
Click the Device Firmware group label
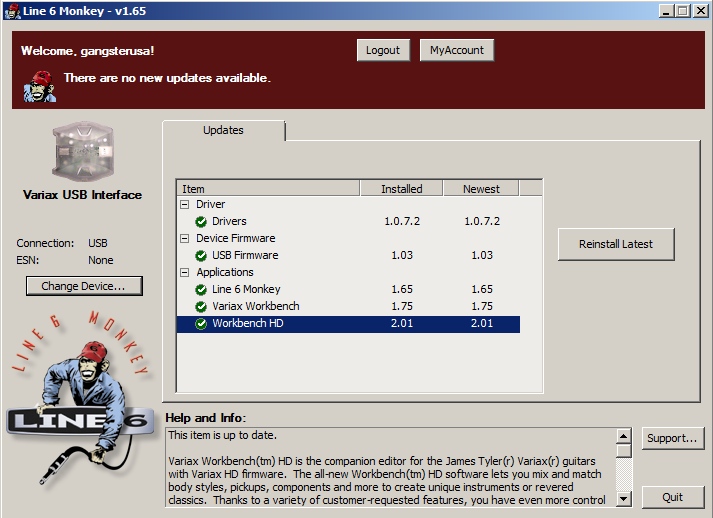[236, 238]
